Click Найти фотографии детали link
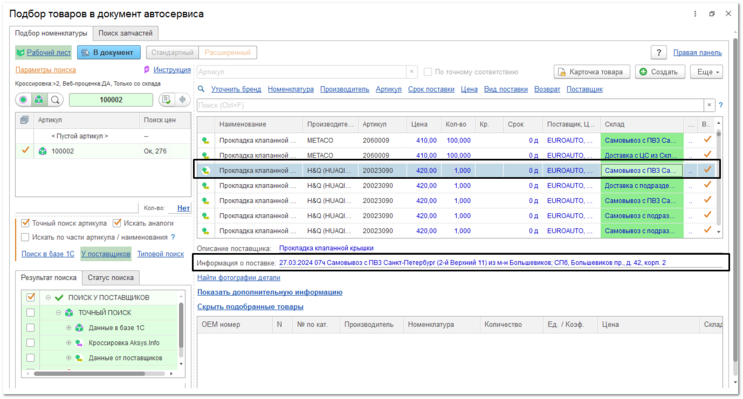The image size is (743, 399). (238, 278)
